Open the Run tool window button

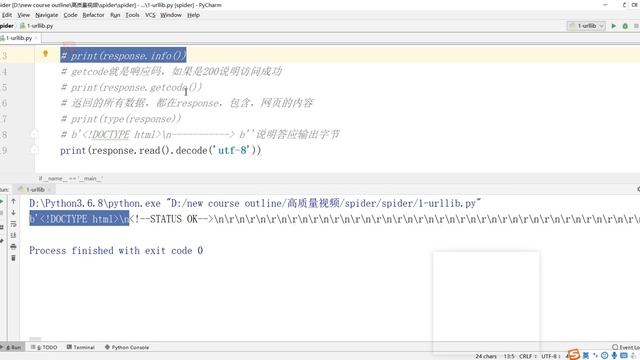12,347
